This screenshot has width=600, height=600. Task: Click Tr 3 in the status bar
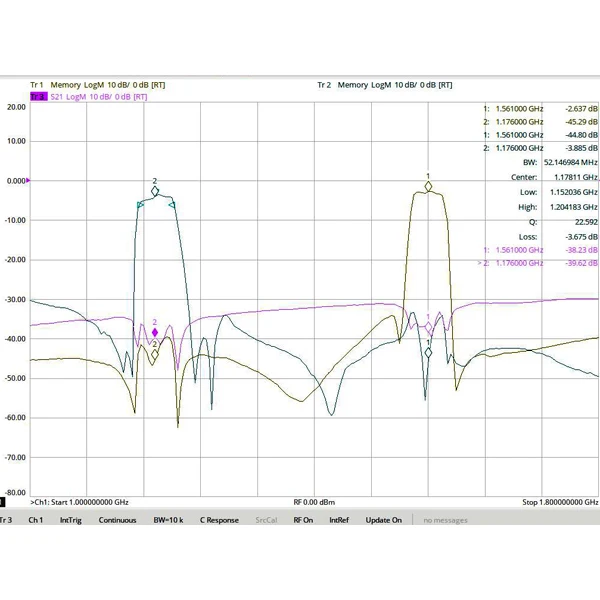pos(6,520)
